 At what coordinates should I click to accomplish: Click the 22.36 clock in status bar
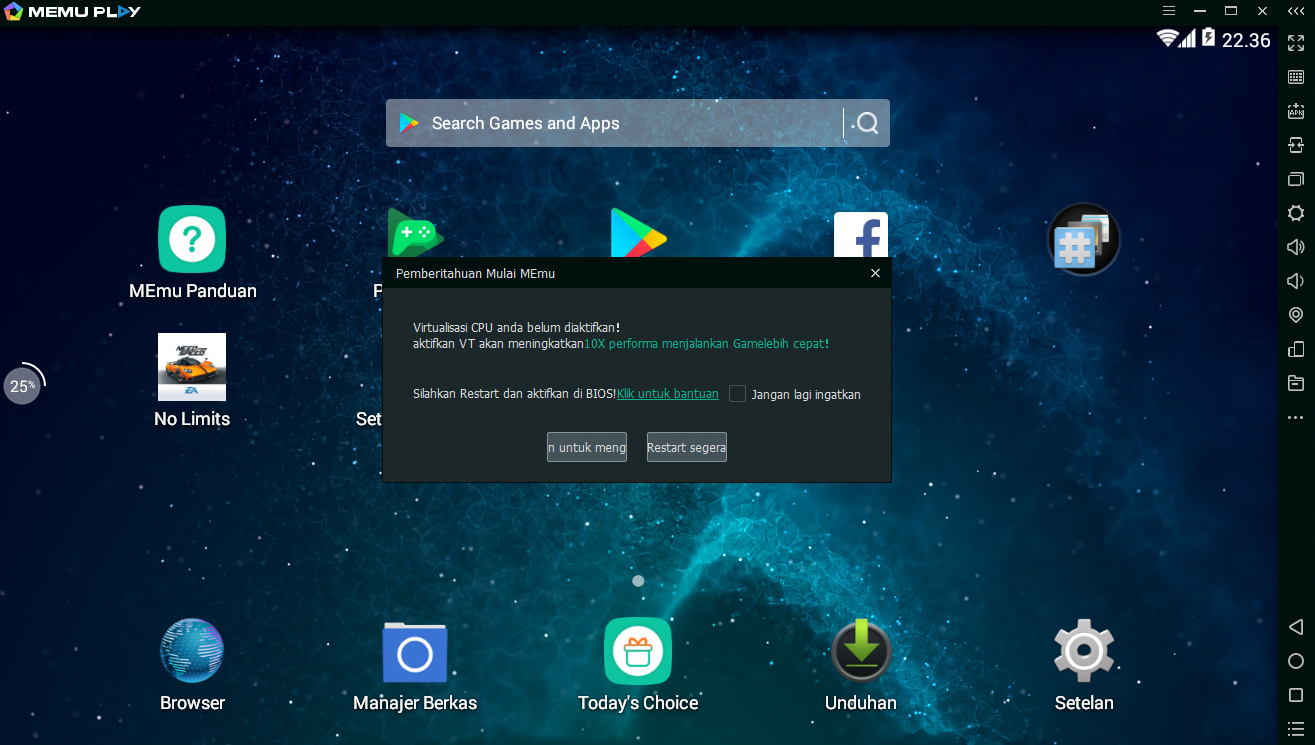tap(1246, 40)
